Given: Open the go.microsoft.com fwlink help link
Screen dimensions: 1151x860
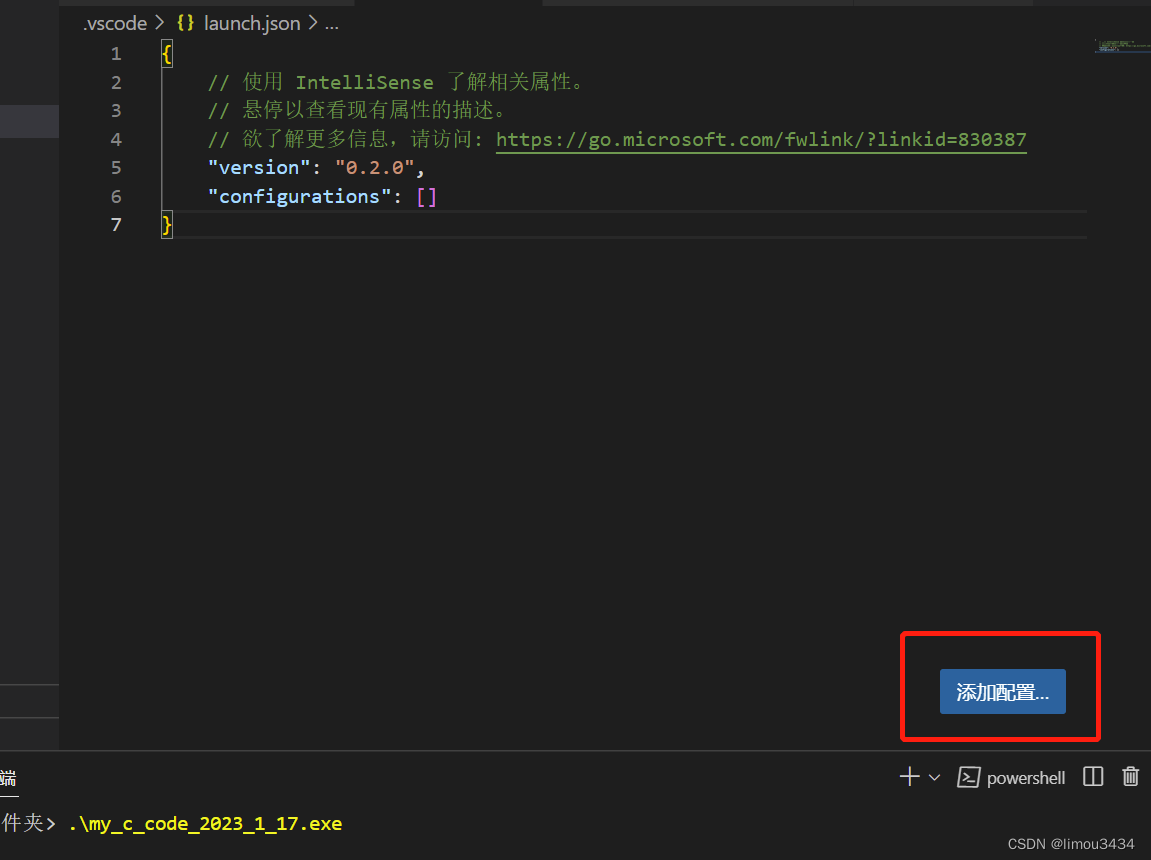Looking at the screenshot, I should click(x=760, y=139).
